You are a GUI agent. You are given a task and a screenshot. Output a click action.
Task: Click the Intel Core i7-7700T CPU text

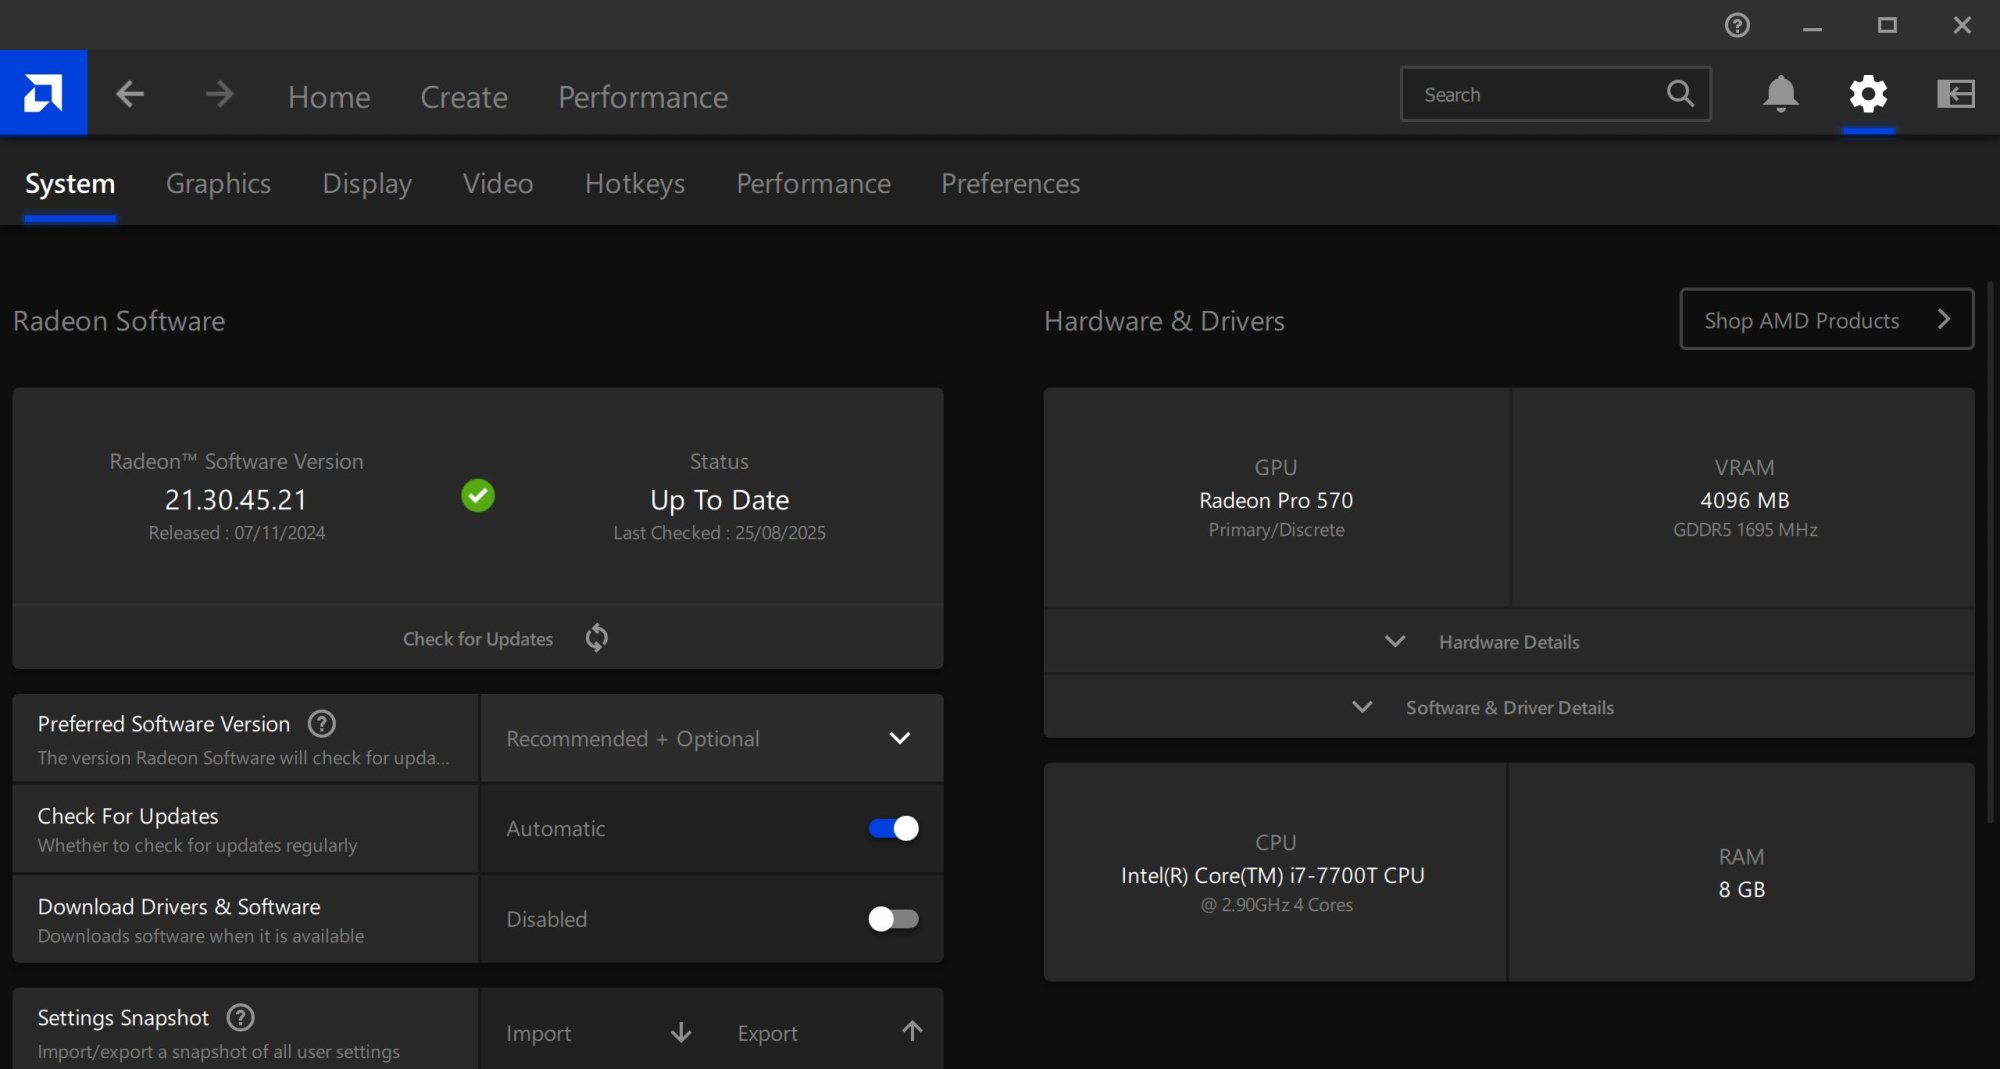coord(1273,875)
